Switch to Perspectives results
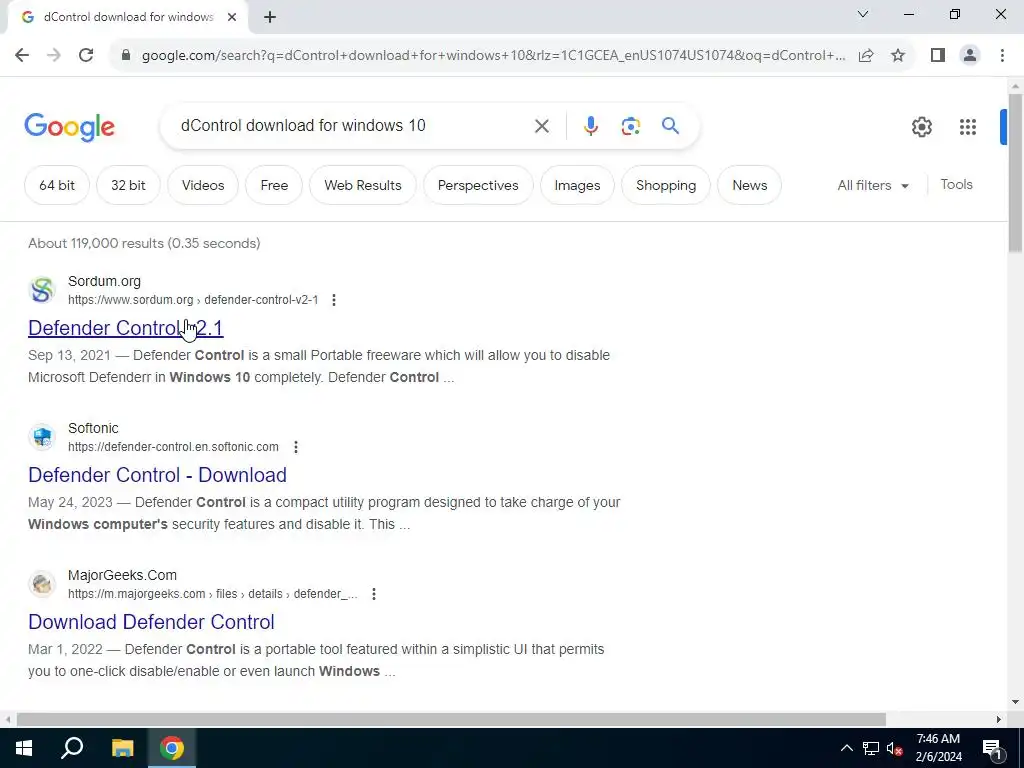 (478, 185)
